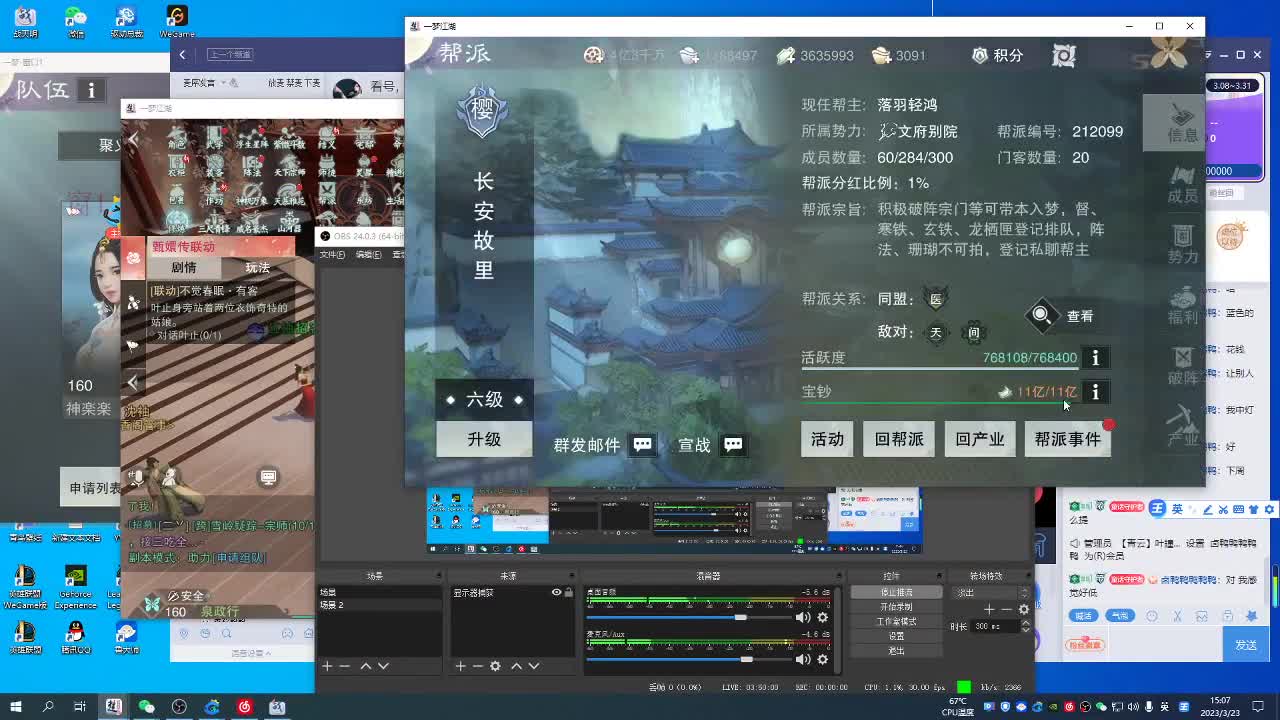Click the info icon beside 活跃度
The height and width of the screenshot is (720, 1280).
tap(1095, 357)
